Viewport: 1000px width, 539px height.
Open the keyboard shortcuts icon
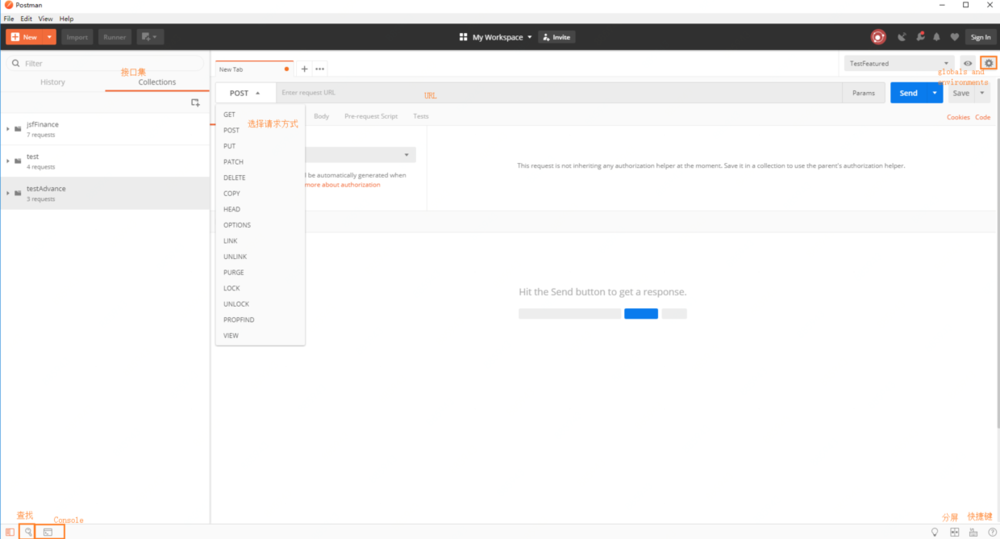pos(973,532)
